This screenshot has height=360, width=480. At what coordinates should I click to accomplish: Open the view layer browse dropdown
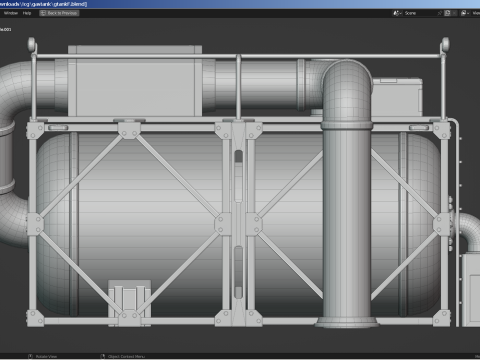point(465,13)
